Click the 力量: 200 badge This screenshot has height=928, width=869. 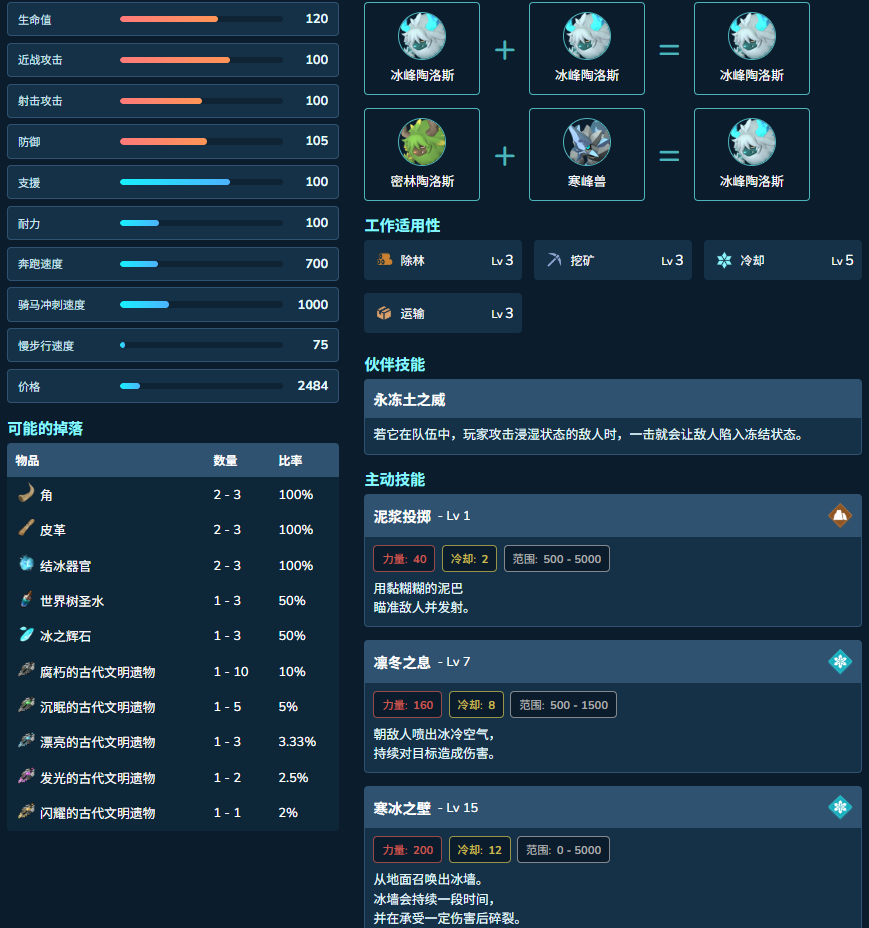[x=408, y=850]
